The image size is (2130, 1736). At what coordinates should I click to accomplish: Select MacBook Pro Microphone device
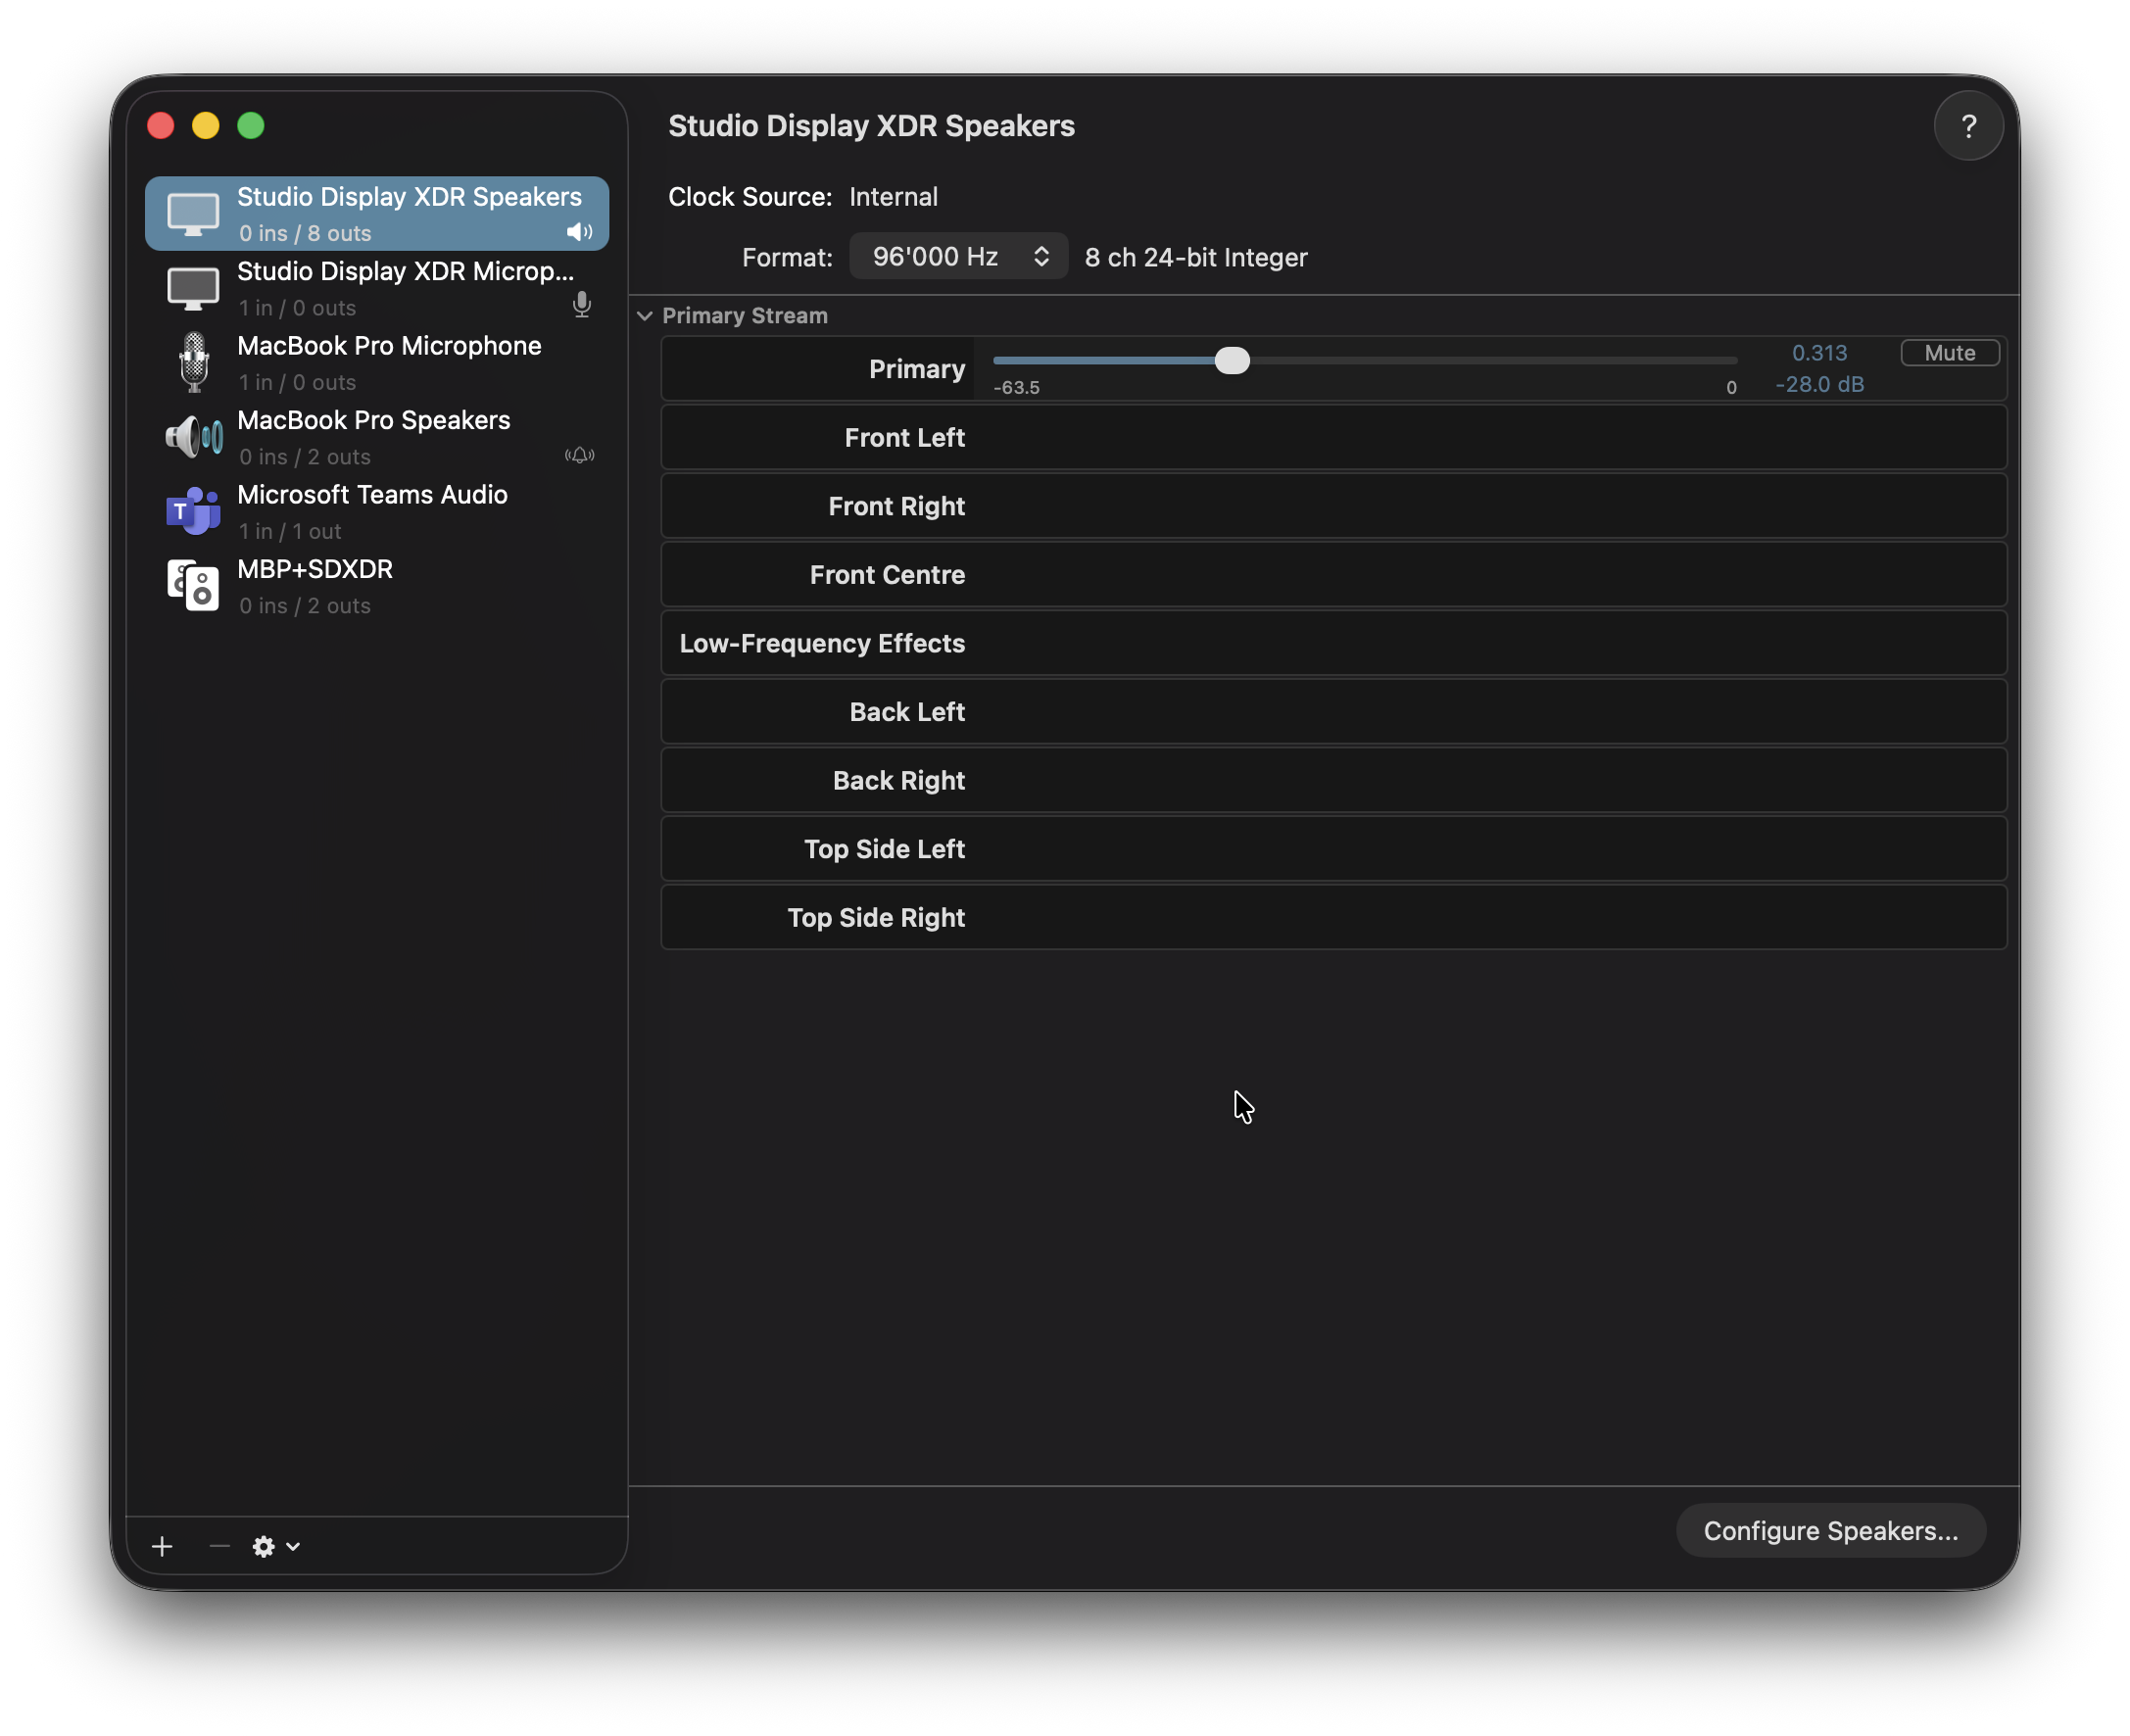click(x=377, y=363)
